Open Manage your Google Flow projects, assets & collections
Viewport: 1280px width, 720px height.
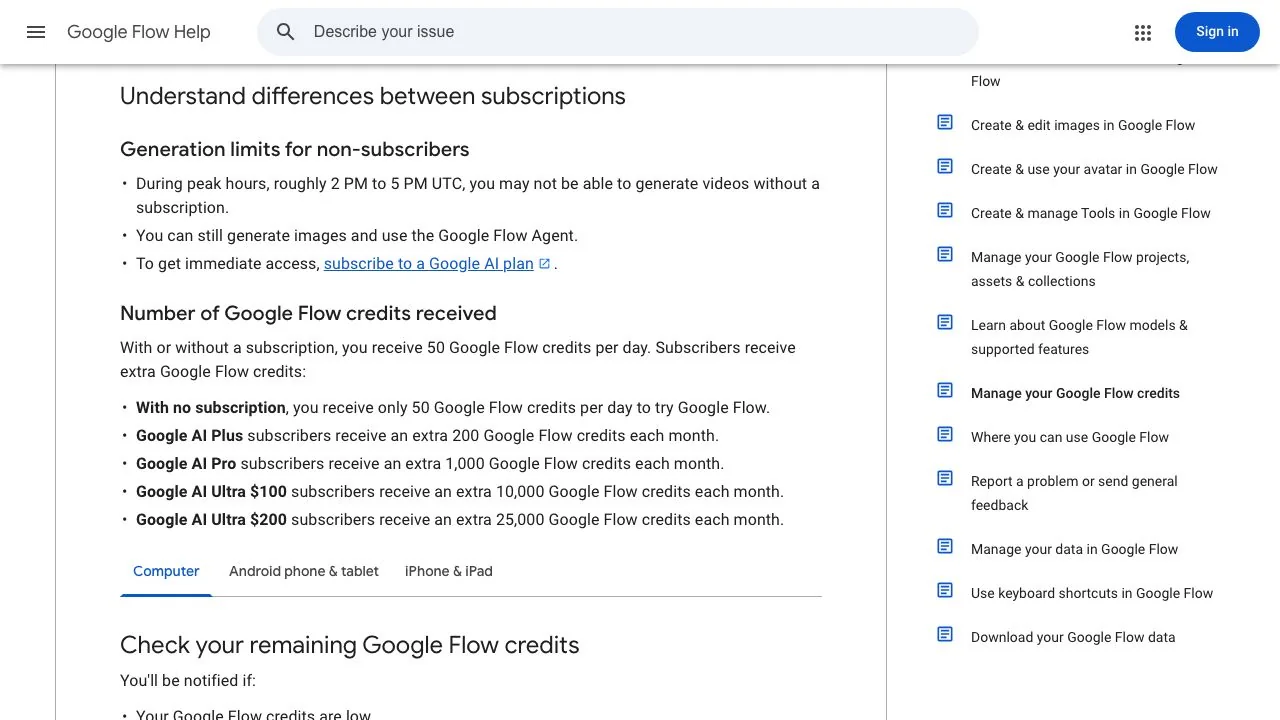pos(1080,269)
